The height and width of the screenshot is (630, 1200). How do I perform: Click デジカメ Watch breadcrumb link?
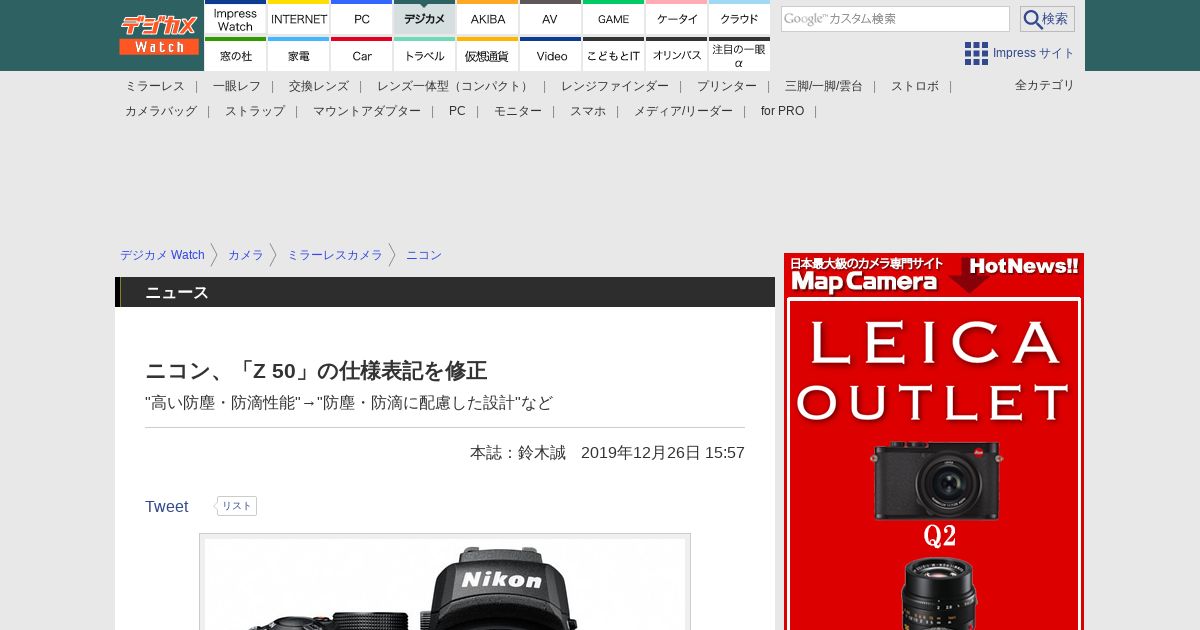coord(162,255)
